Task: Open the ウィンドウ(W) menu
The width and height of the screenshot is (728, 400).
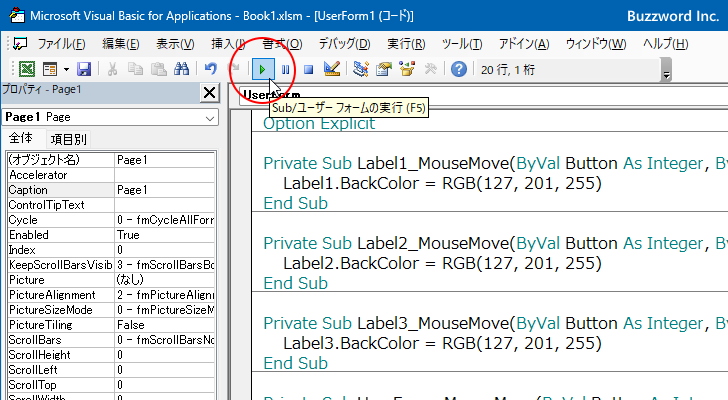Action: click(596, 44)
